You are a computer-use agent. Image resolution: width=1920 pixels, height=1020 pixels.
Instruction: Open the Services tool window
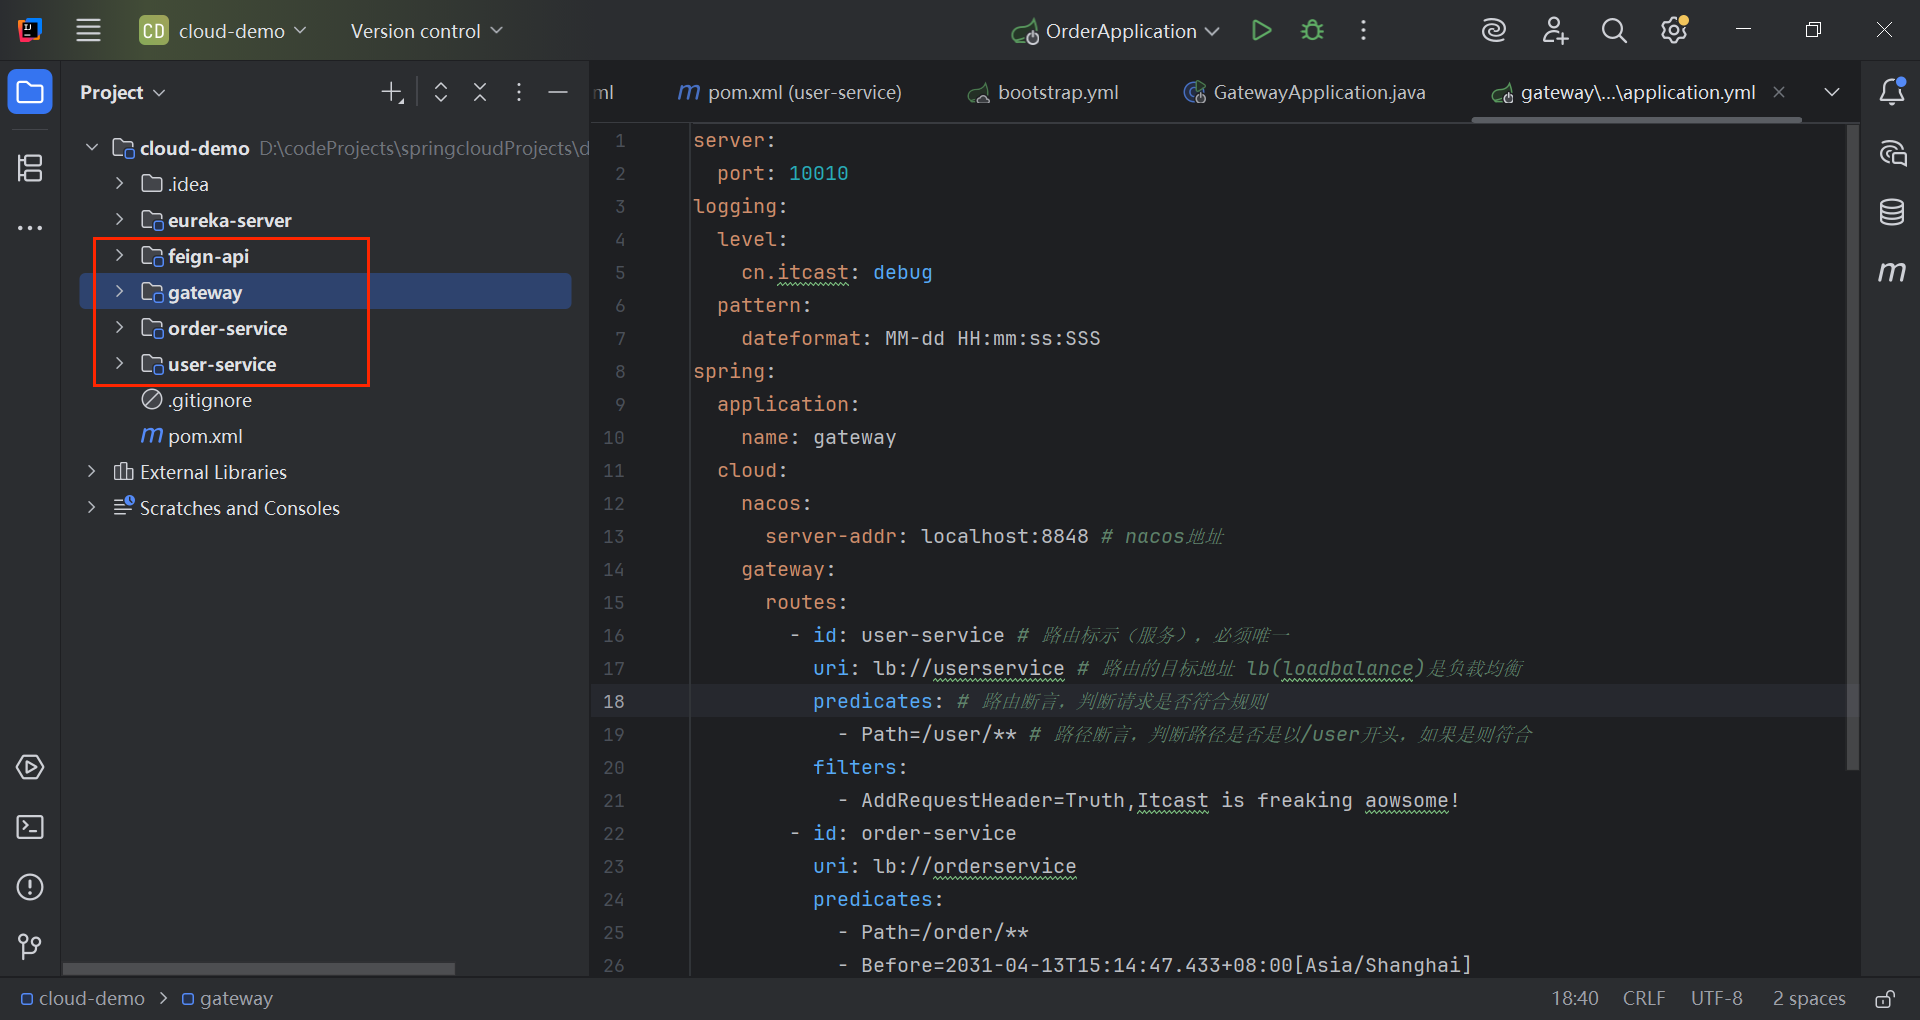tap(30, 767)
